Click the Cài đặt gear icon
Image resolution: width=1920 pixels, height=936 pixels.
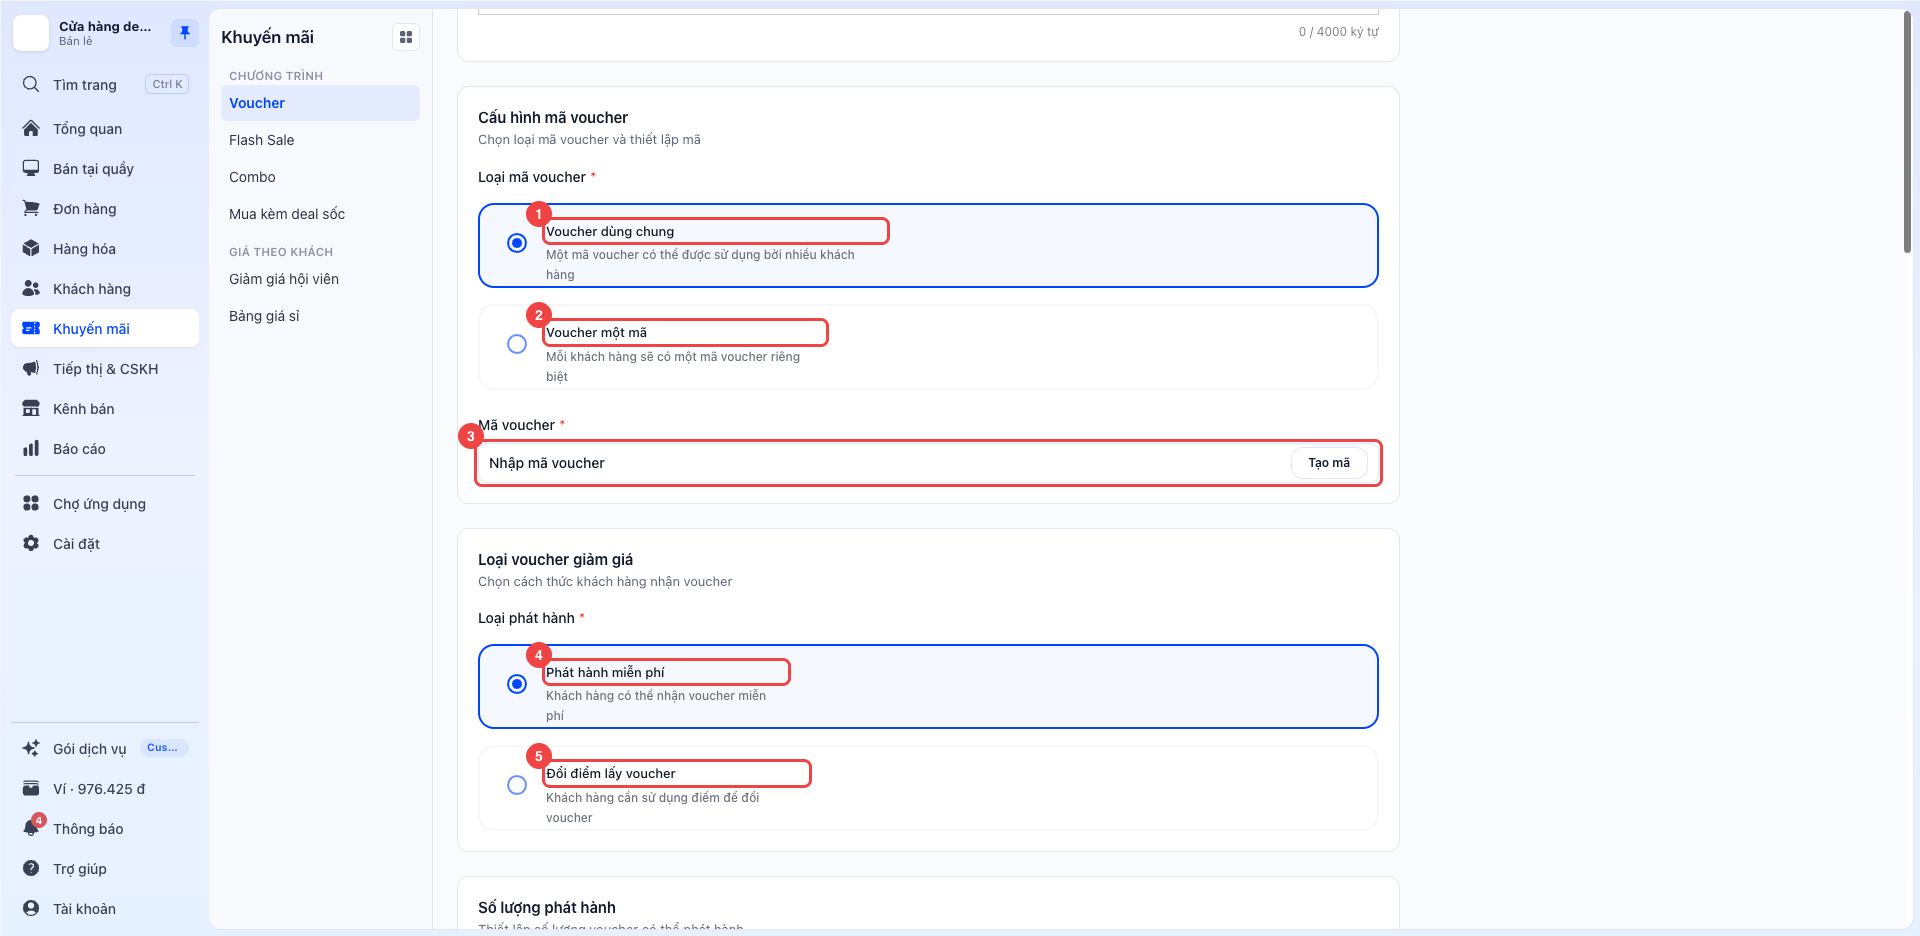31,544
